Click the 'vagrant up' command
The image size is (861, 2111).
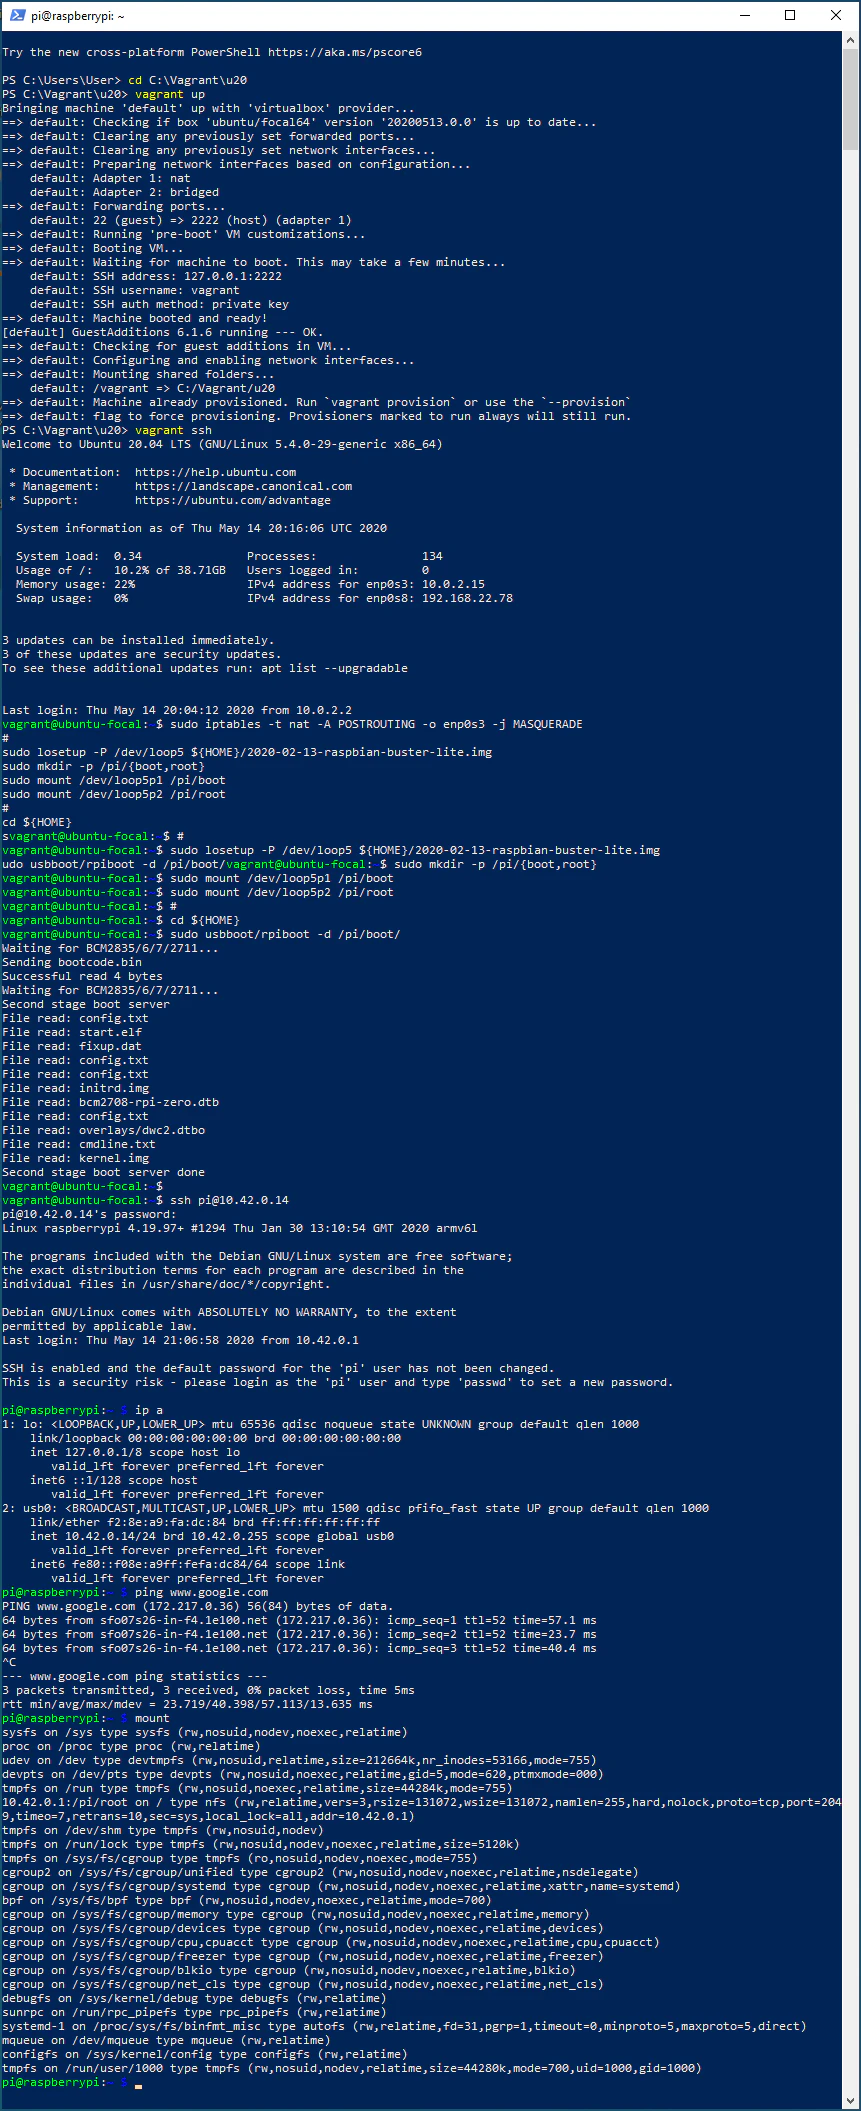(x=170, y=94)
